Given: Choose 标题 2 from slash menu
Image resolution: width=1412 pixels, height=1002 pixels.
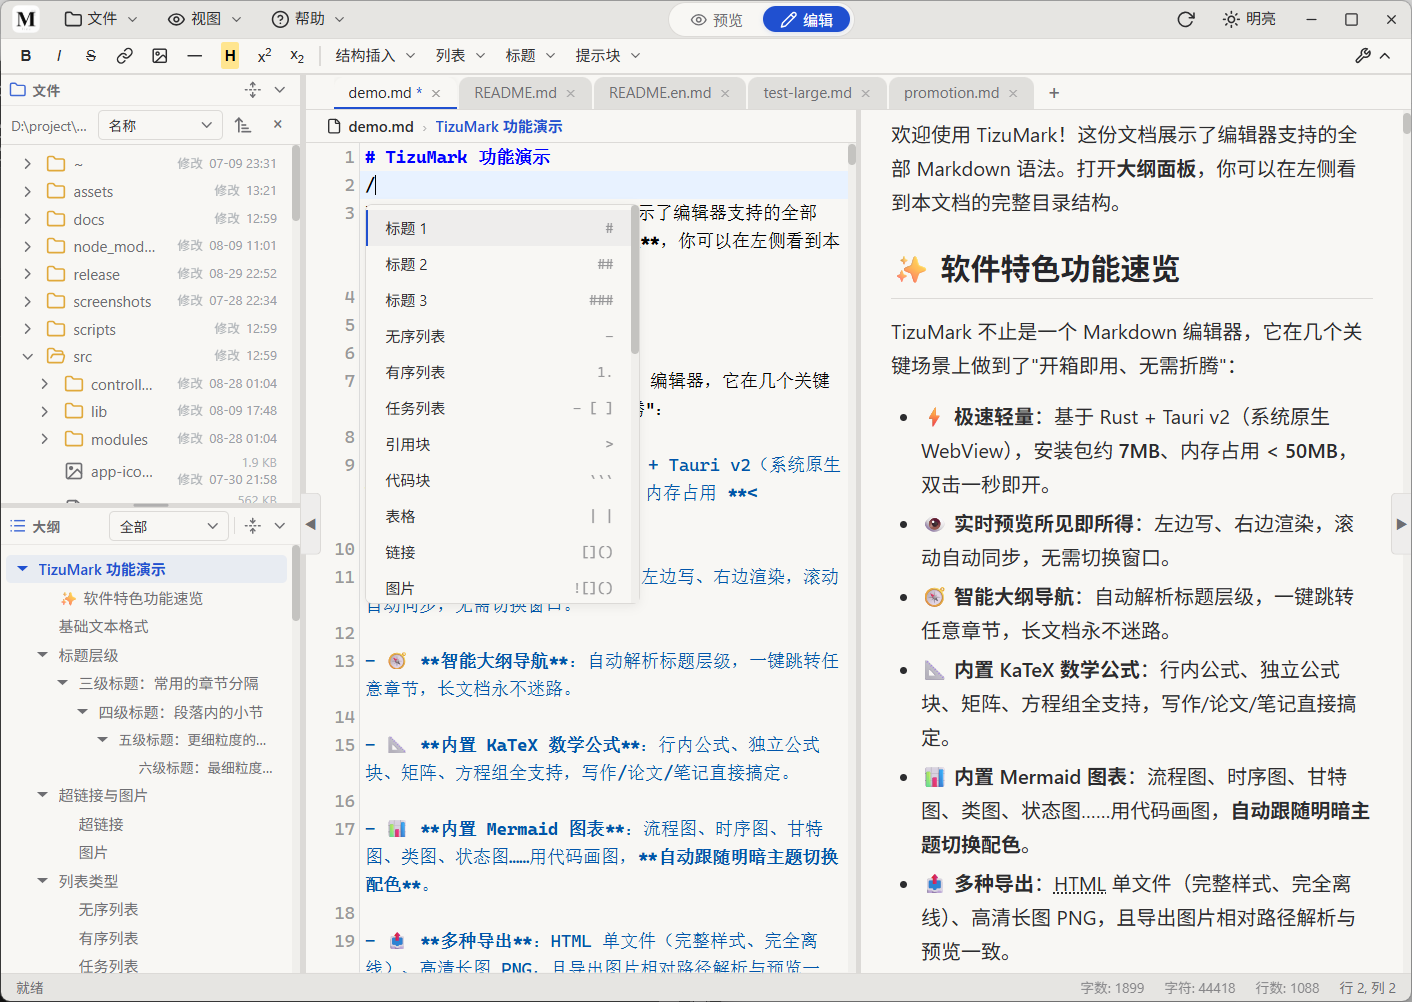Looking at the screenshot, I should click(499, 264).
